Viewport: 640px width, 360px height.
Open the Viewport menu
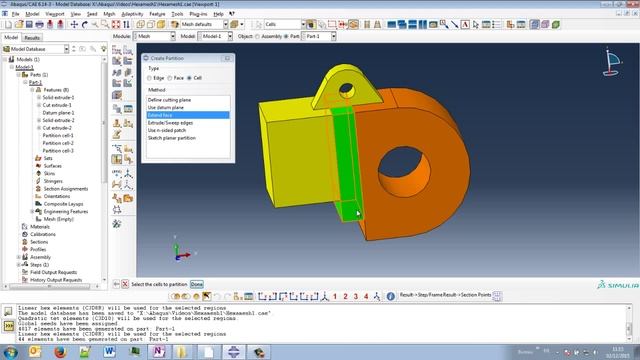pos(55,14)
